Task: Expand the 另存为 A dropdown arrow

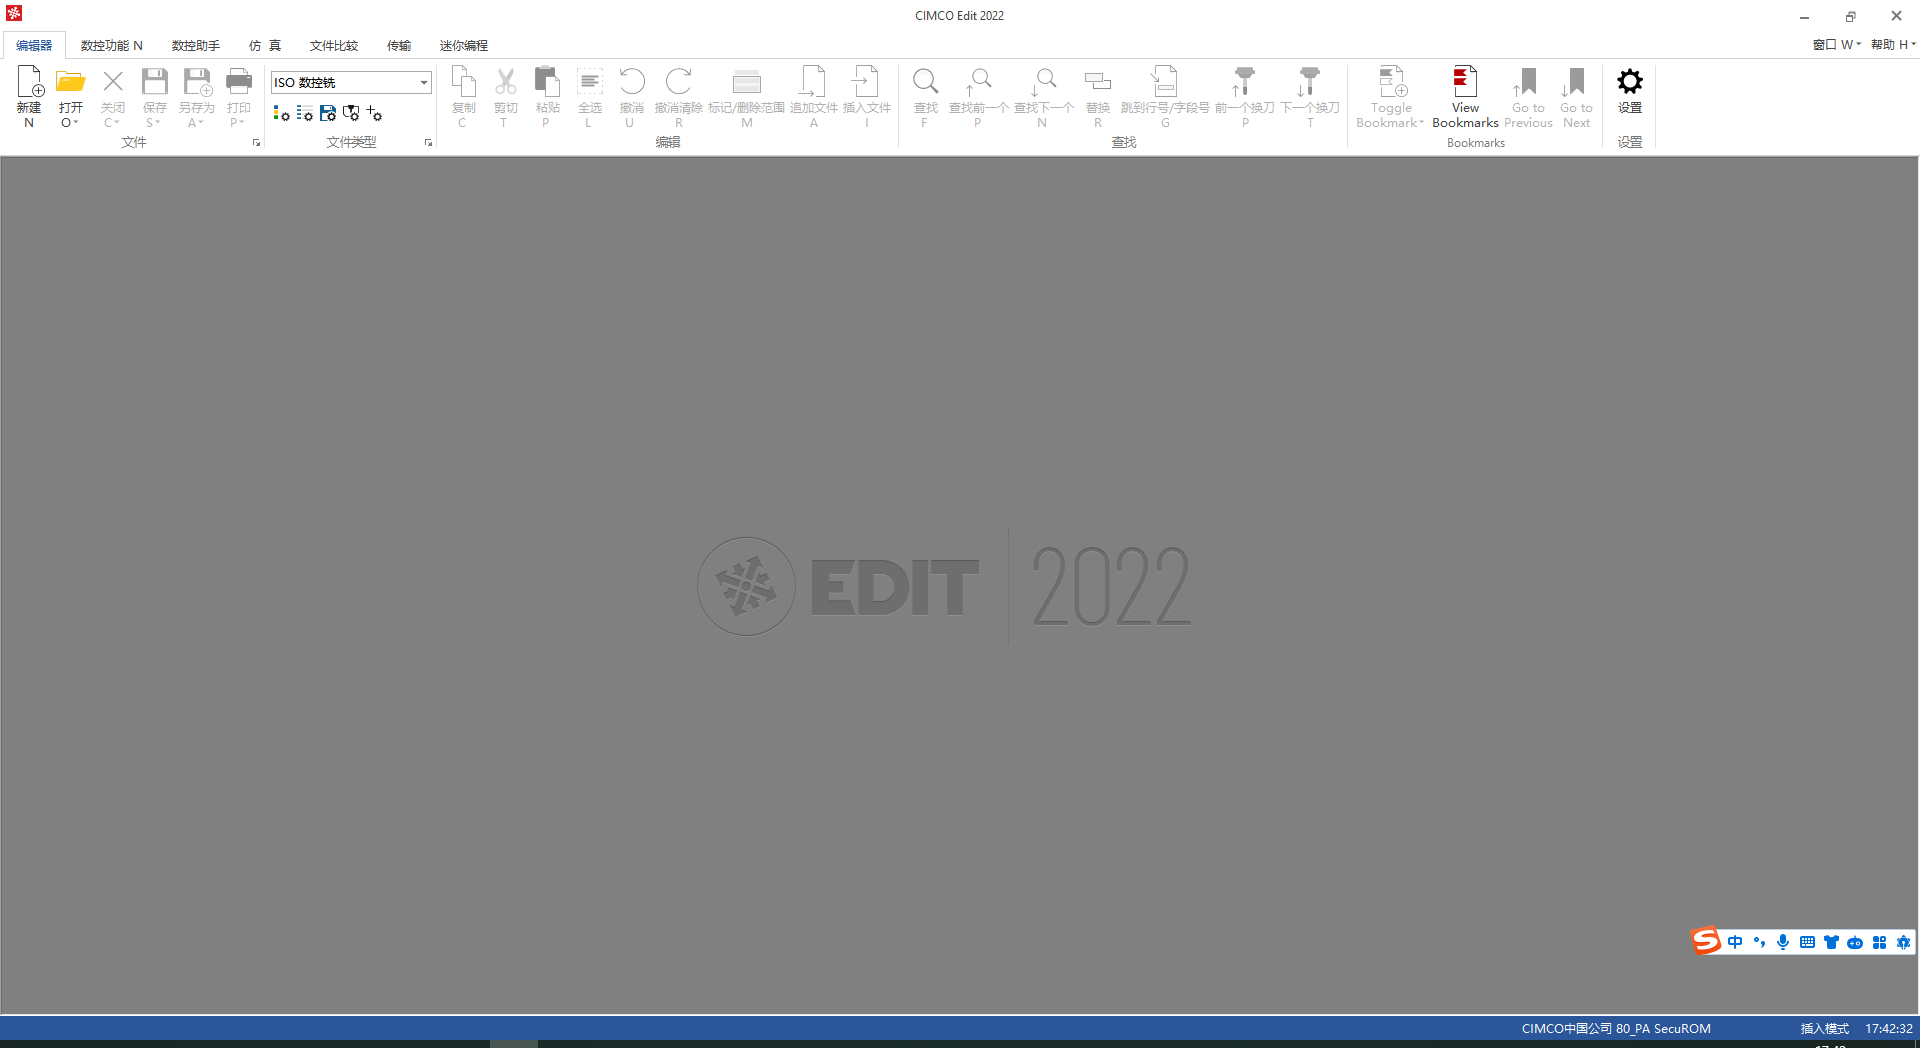Action: coord(203,123)
